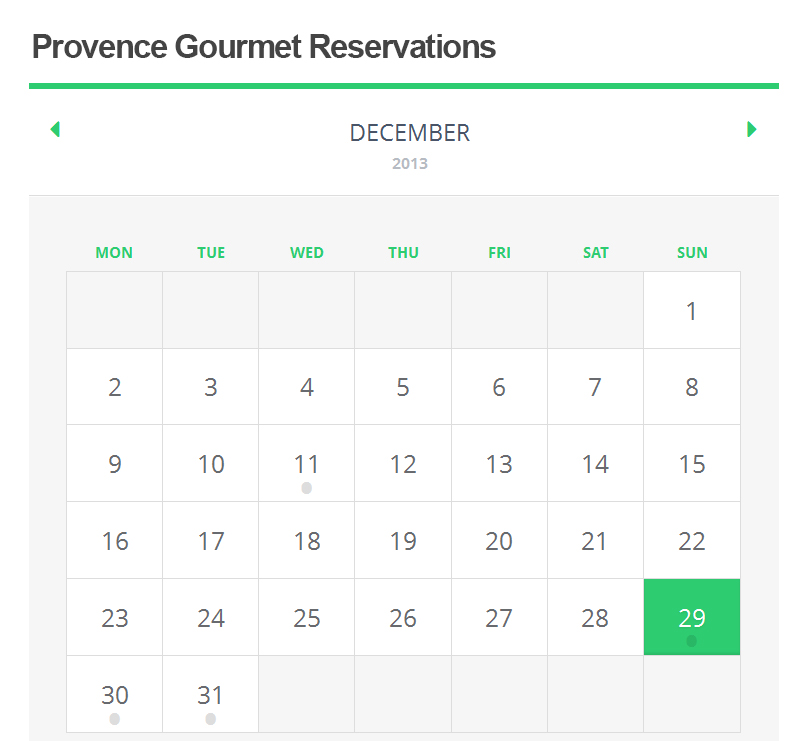Choose day 22 in the Sunday column
The height and width of the screenshot is (741, 792).
(x=692, y=540)
